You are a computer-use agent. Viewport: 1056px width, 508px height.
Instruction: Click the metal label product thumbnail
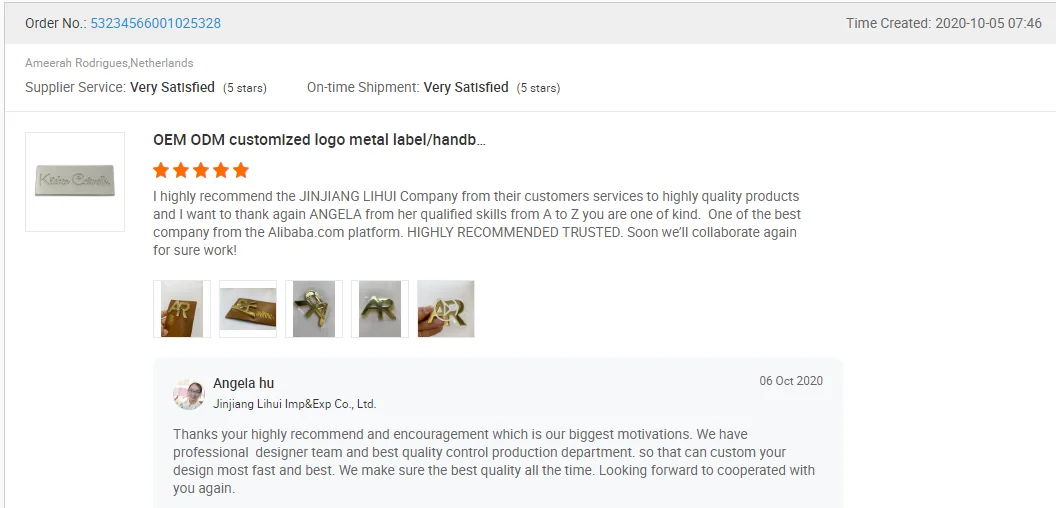tap(75, 182)
